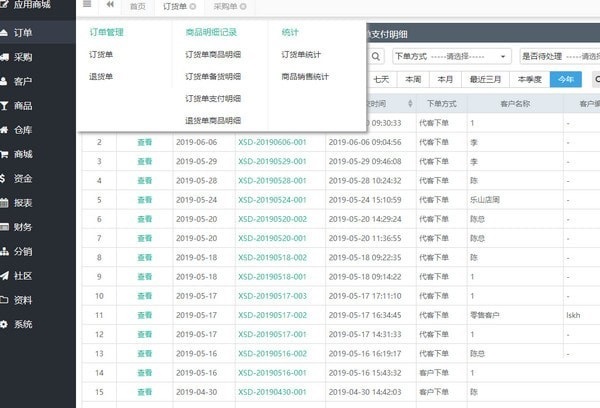Open the 仓库 sidebar section
Image resolution: width=600 pixels, height=408 pixels.
23,130
